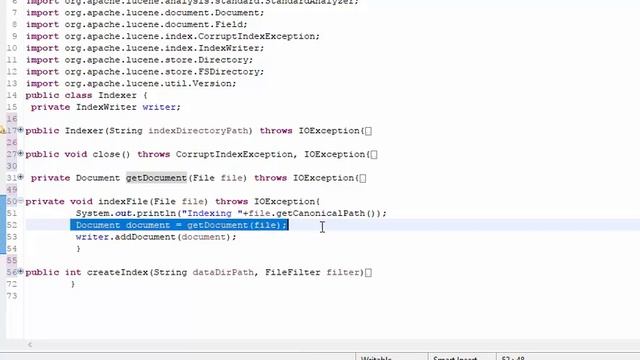Expand the folded createIndex method at line 56
The width and height of the screenshot is (640, 360).
click(x=20, y=271)
